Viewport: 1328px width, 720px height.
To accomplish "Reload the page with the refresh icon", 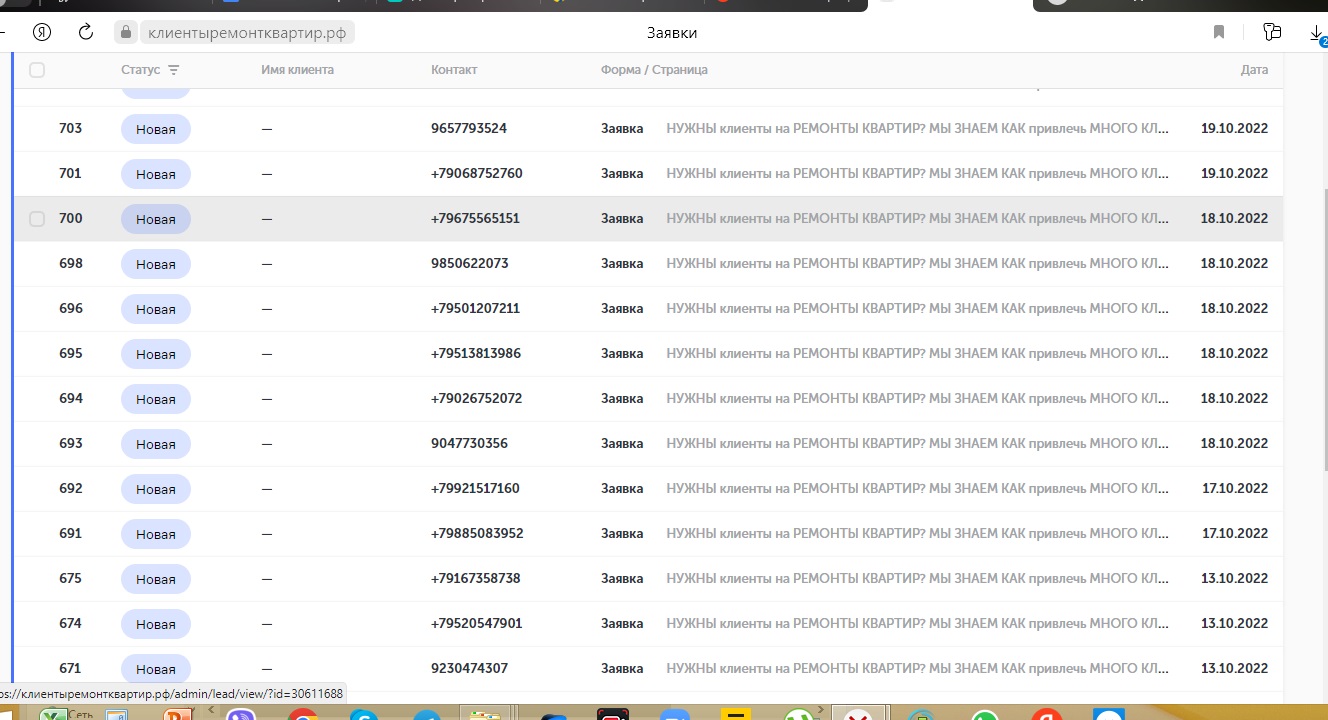I will 86,32.
